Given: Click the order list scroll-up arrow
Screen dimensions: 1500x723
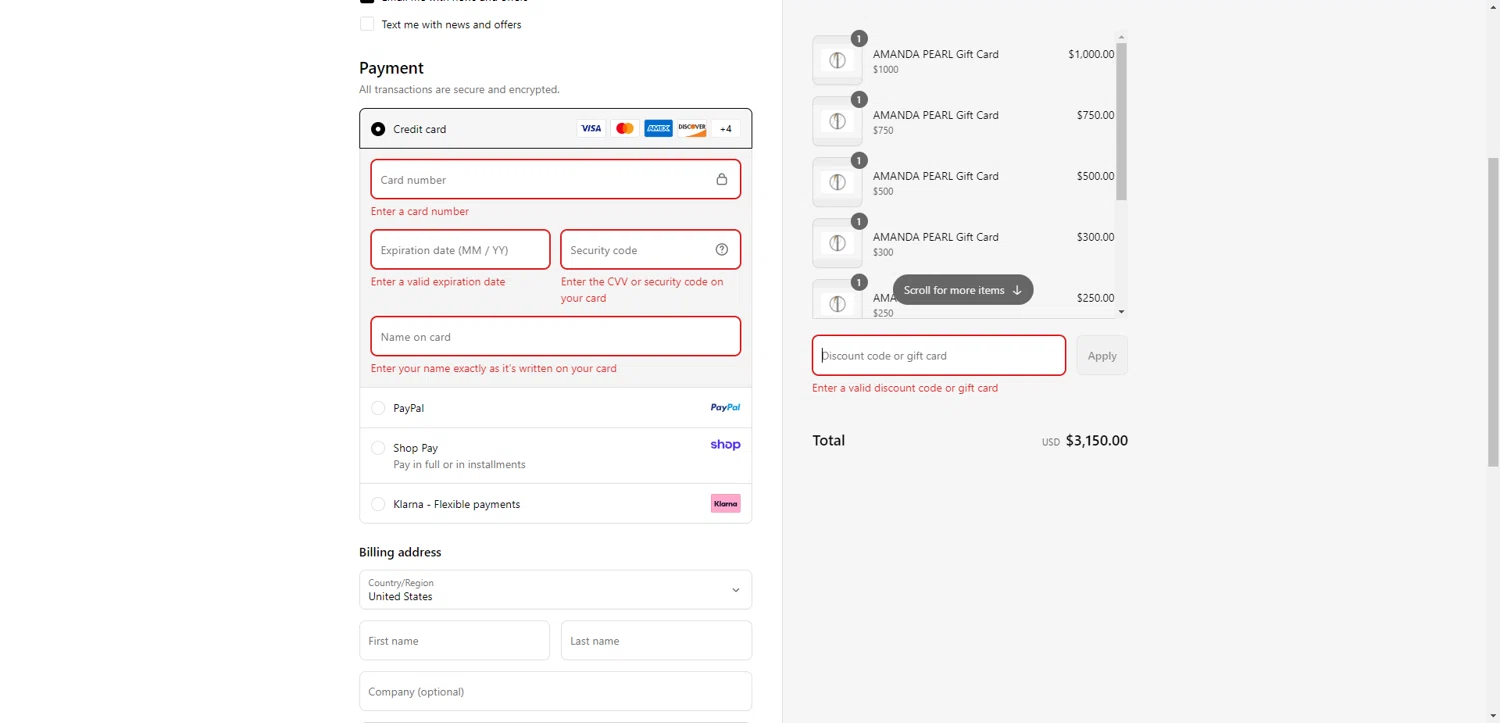Looking at the screenshot, I should pyautogui.click(x=1121, y=38).
